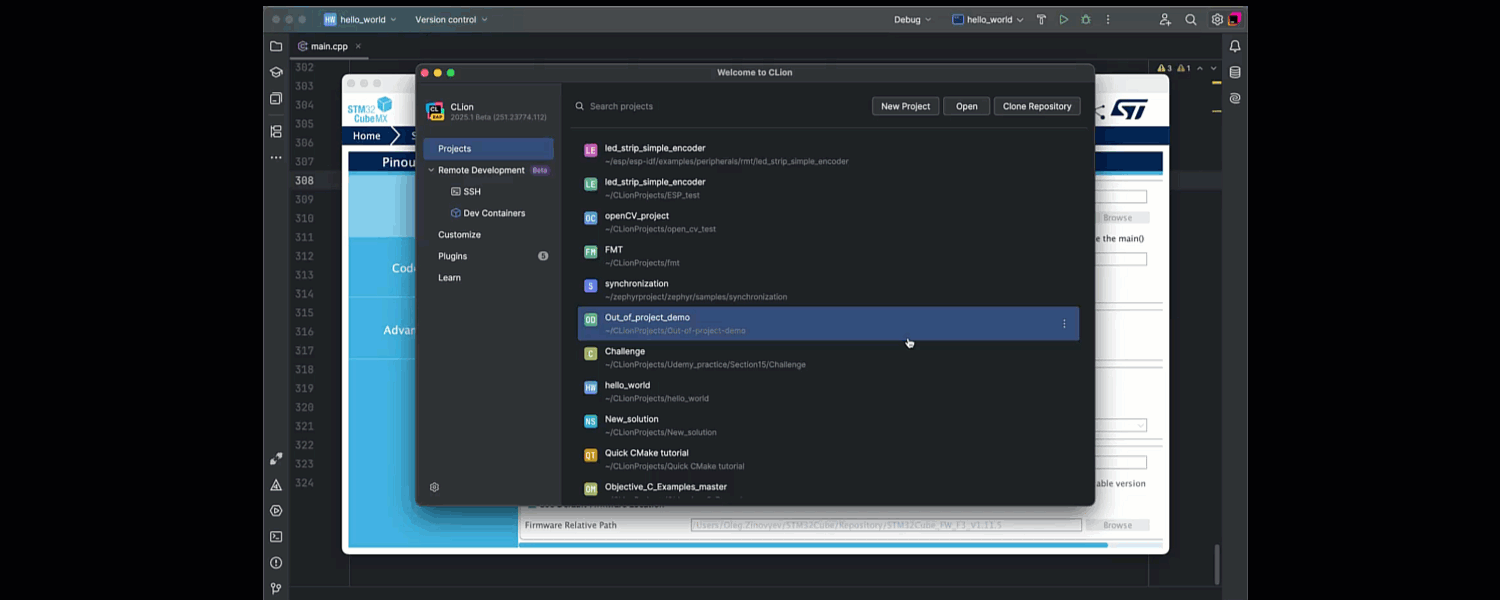Viewport: 1500px width, 600px height.
Task: Open welcome dialog options gear icon
Action: [x=434, y=487]
